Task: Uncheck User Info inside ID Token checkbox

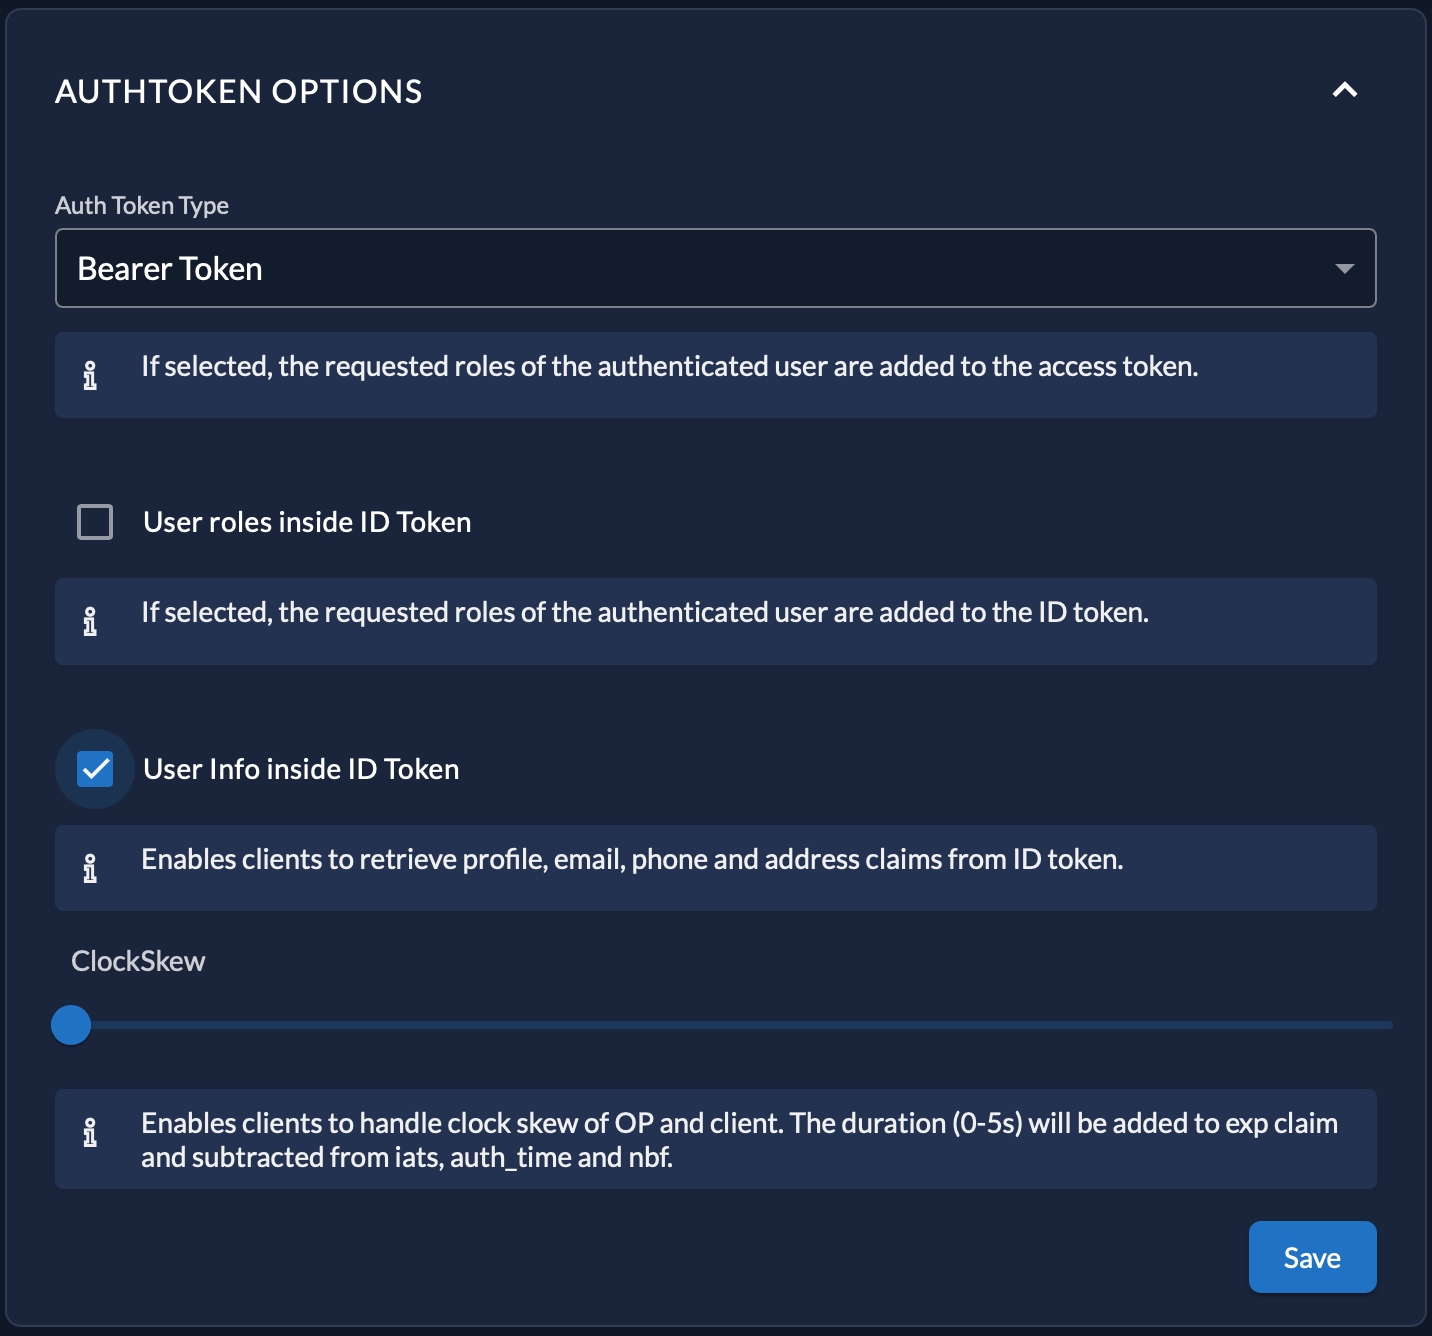Action: click(x=95, y=769)
